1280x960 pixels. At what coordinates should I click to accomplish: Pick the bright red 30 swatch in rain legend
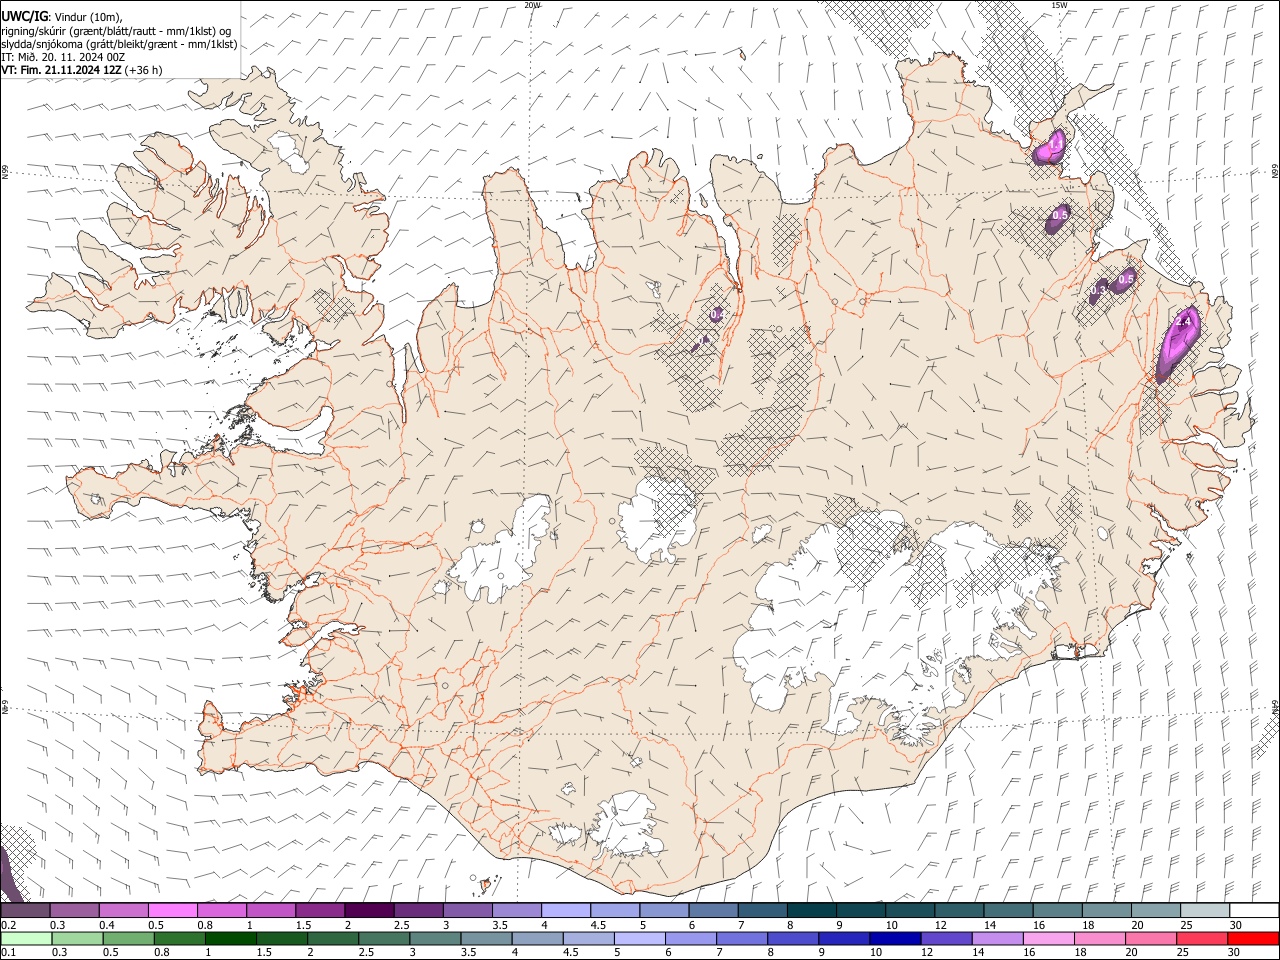[1252, 938]
